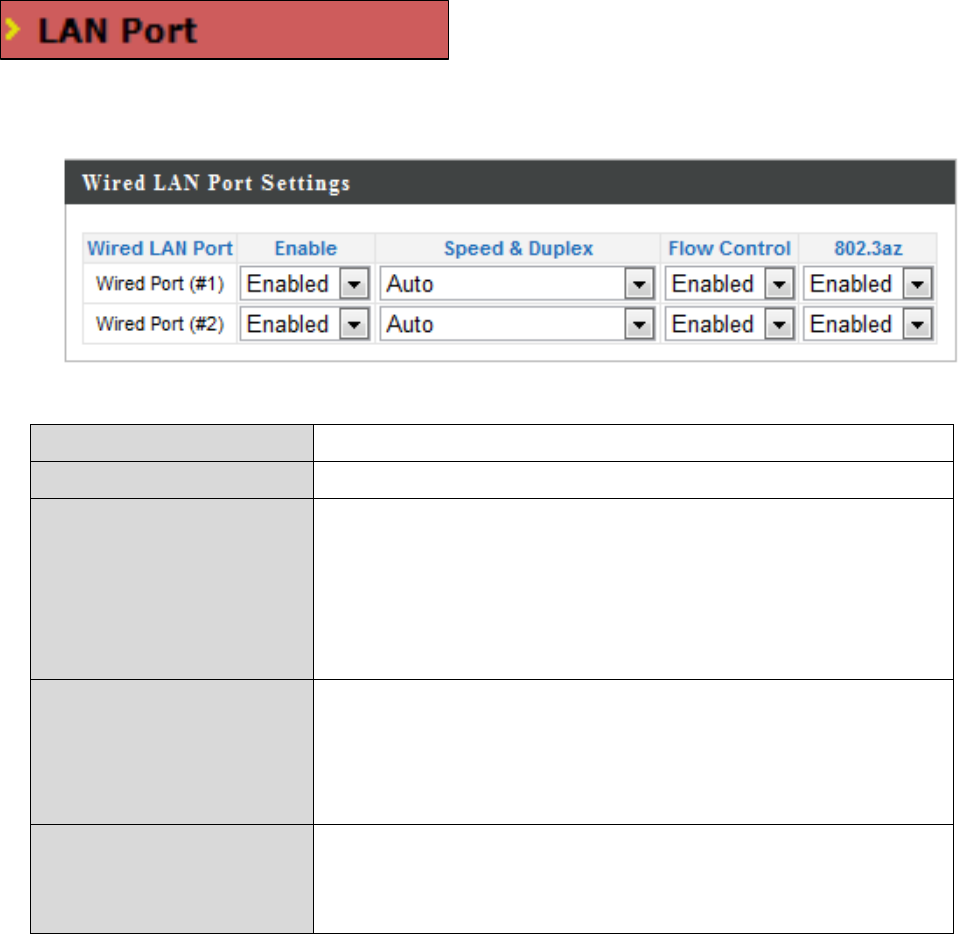This screenshot has height=934, width=966.
Task: Open Flow Control dropdown for Wired Port #1
Action: click(x=779, y=284)
